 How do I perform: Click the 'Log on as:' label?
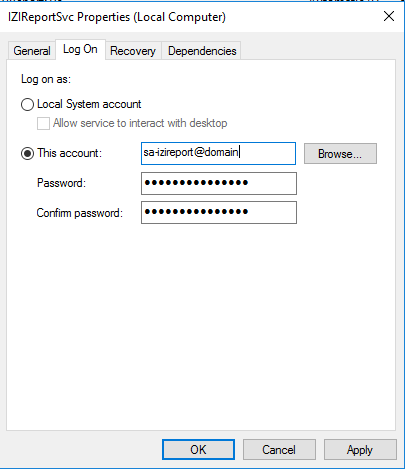(46, 79)
